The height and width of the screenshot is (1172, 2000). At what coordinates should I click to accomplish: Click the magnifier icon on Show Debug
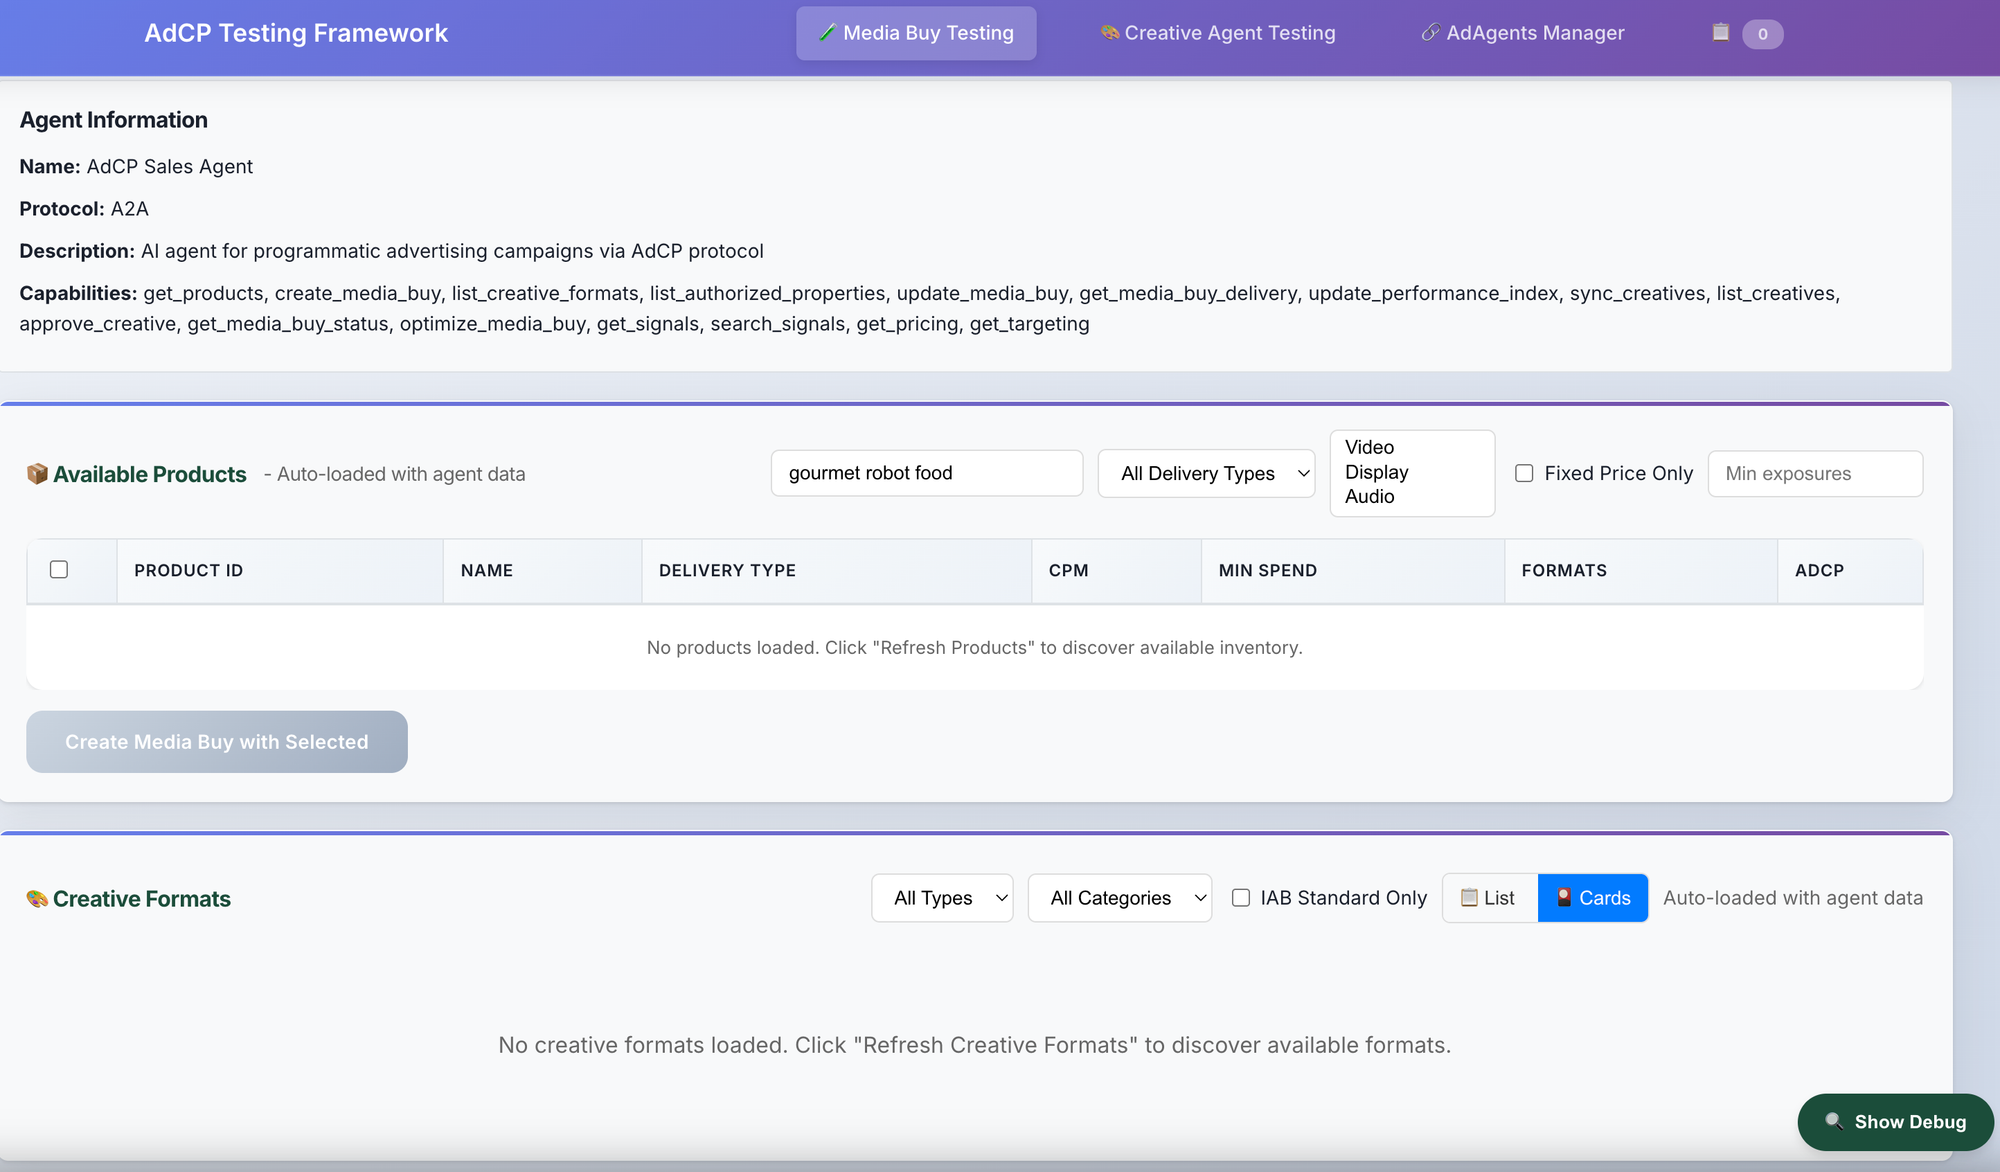pos(1834,1121)
